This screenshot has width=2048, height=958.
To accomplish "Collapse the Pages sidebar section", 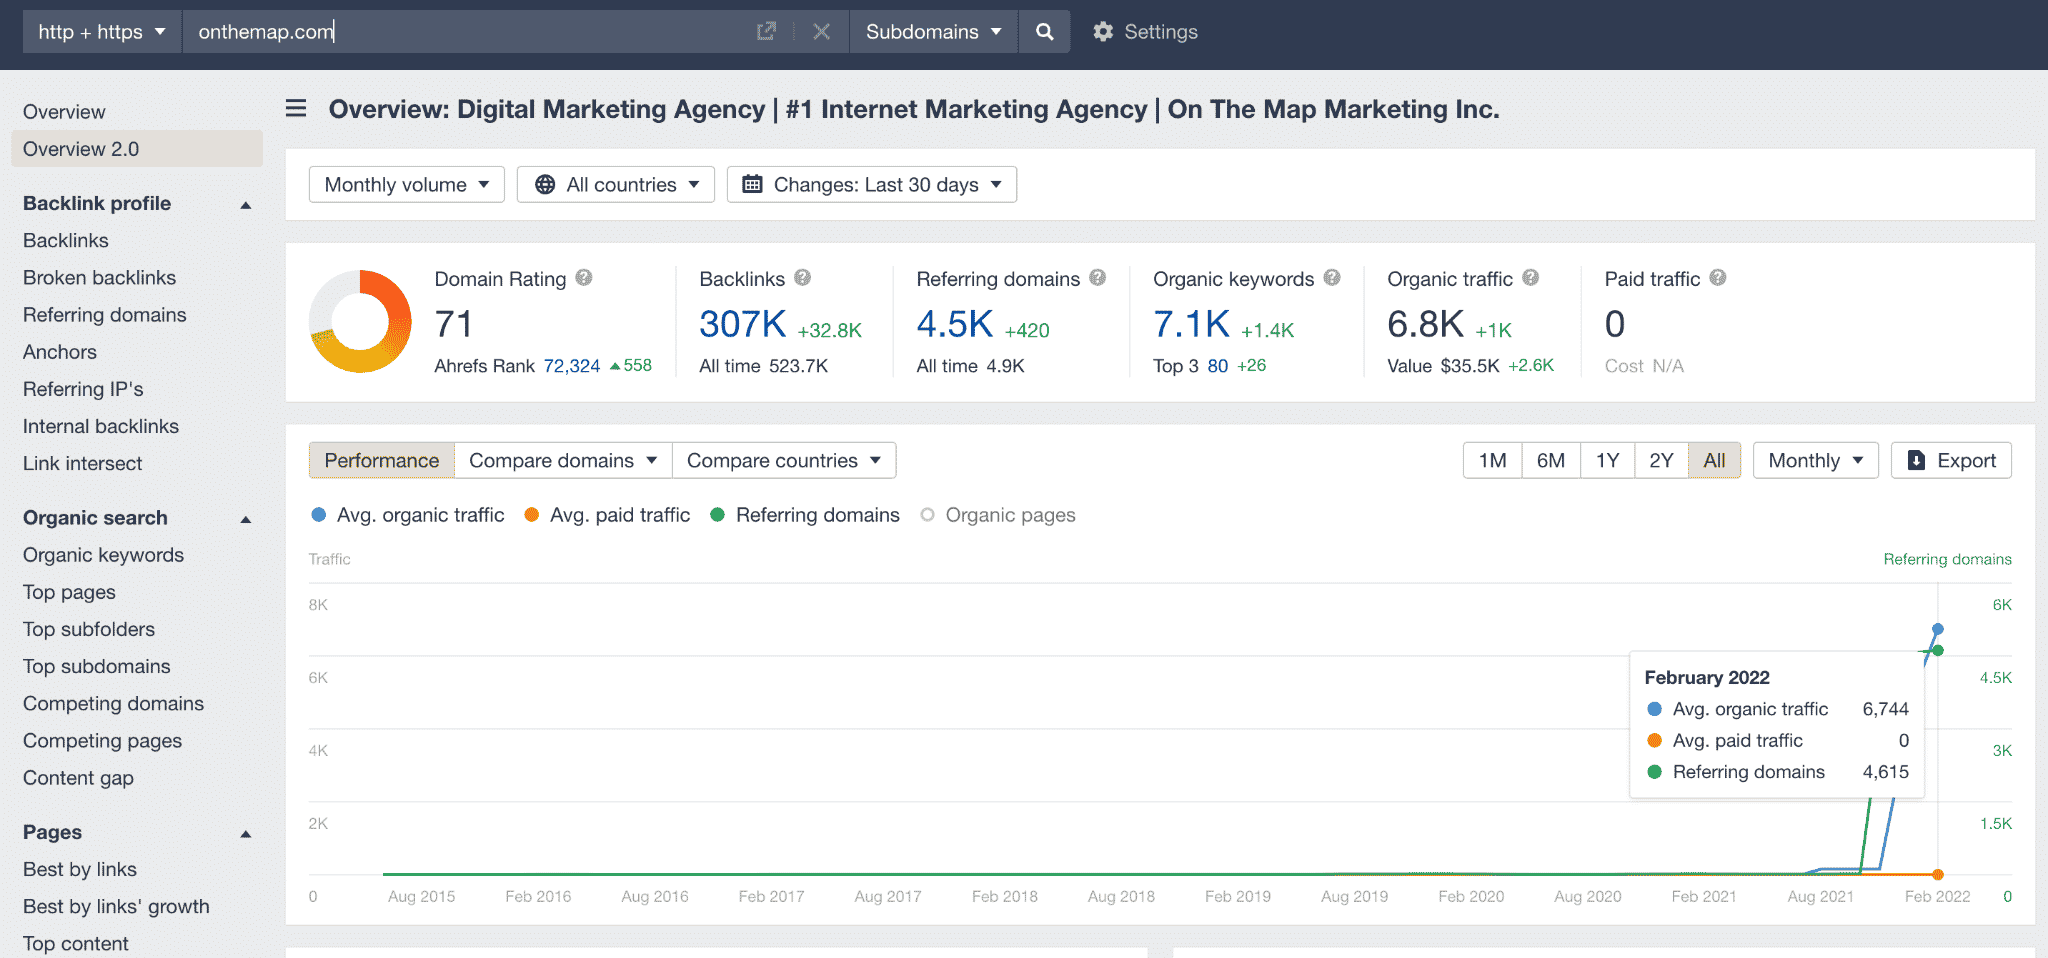I will [x=246, y=834].
